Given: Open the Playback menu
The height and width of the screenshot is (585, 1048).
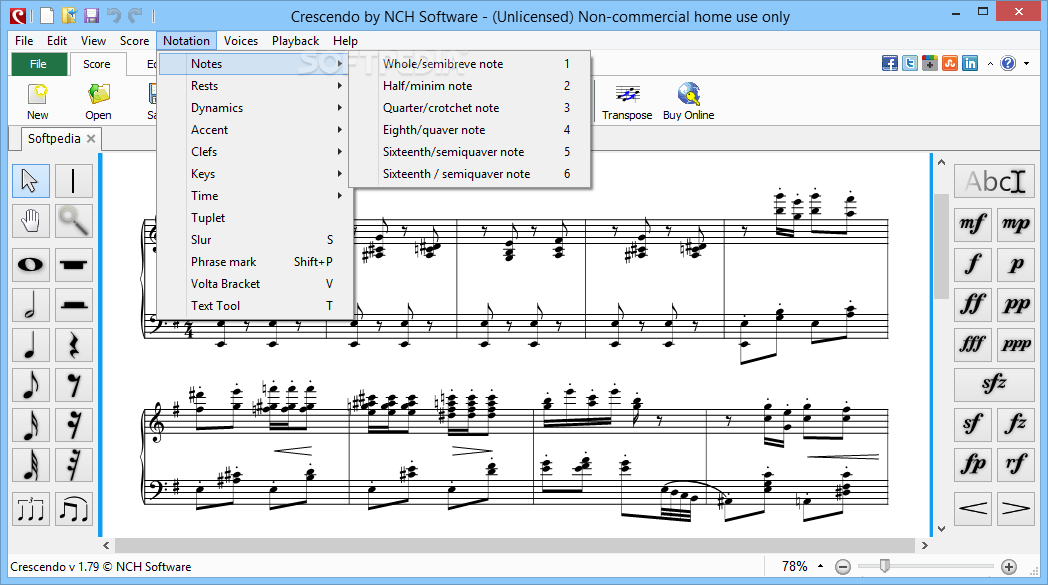Looking at the screenshot, I should click(x=295, y=41).
